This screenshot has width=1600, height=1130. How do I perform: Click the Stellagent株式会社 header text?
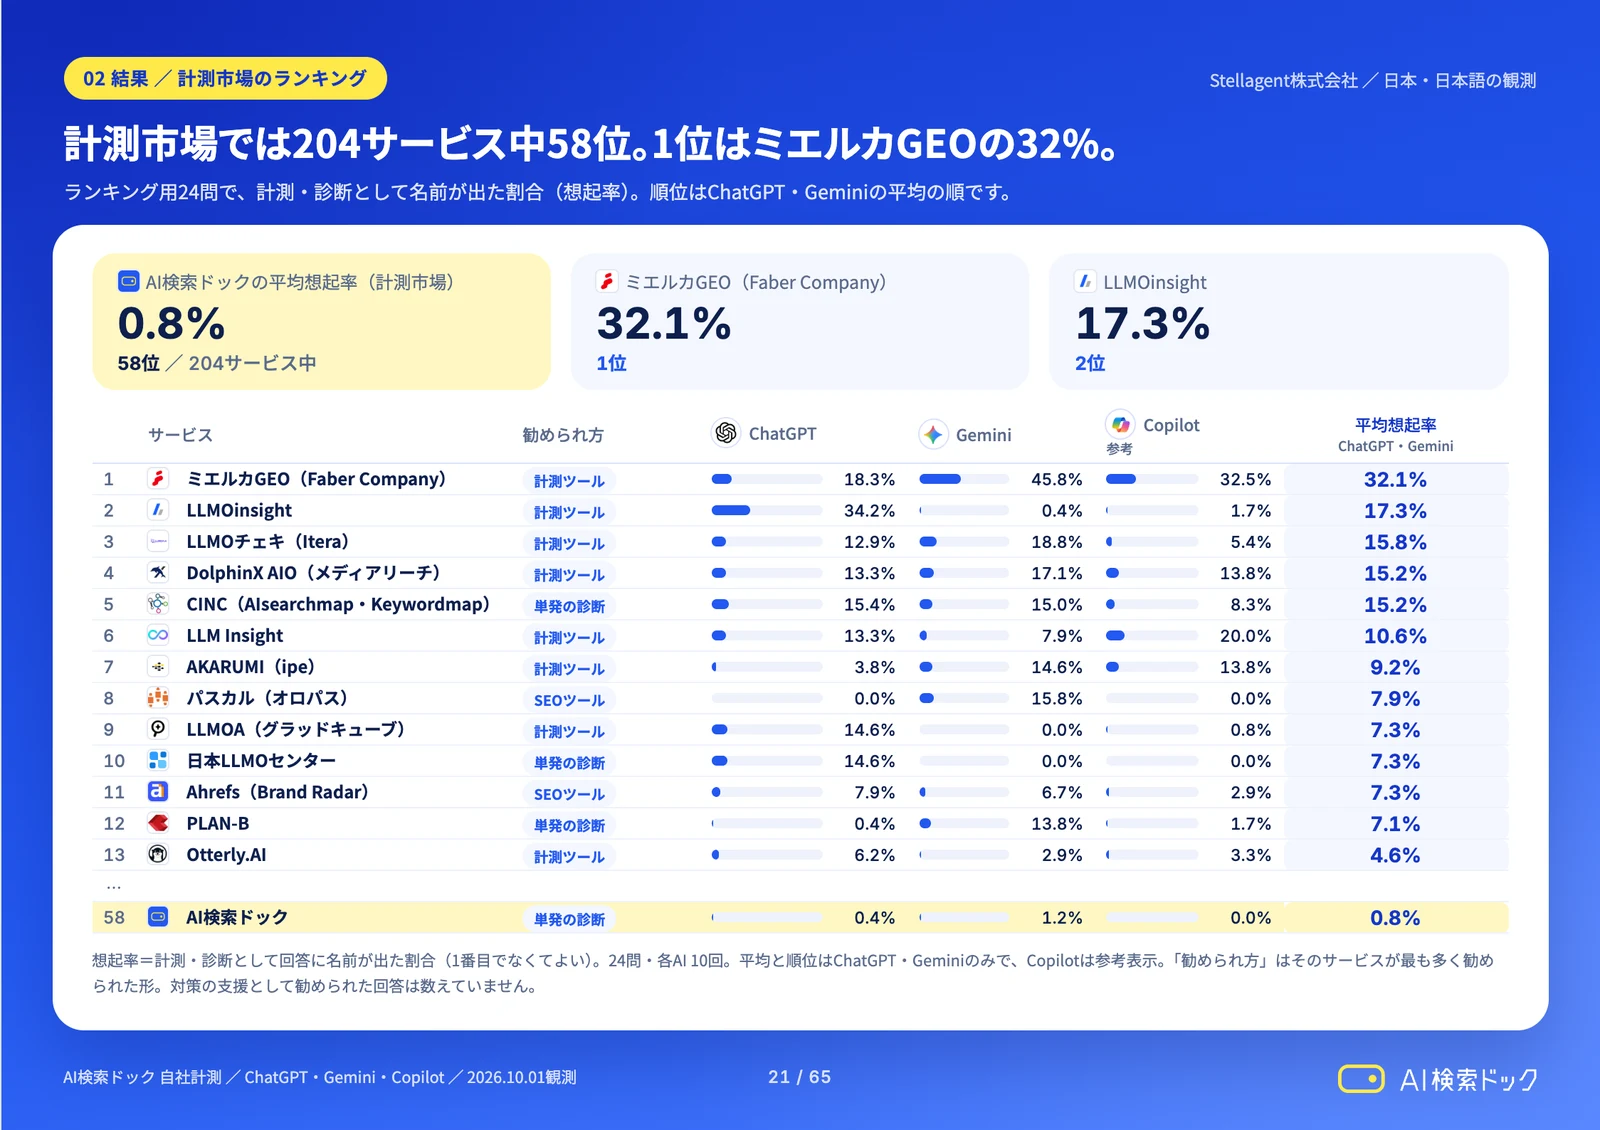pos(1283,80)
